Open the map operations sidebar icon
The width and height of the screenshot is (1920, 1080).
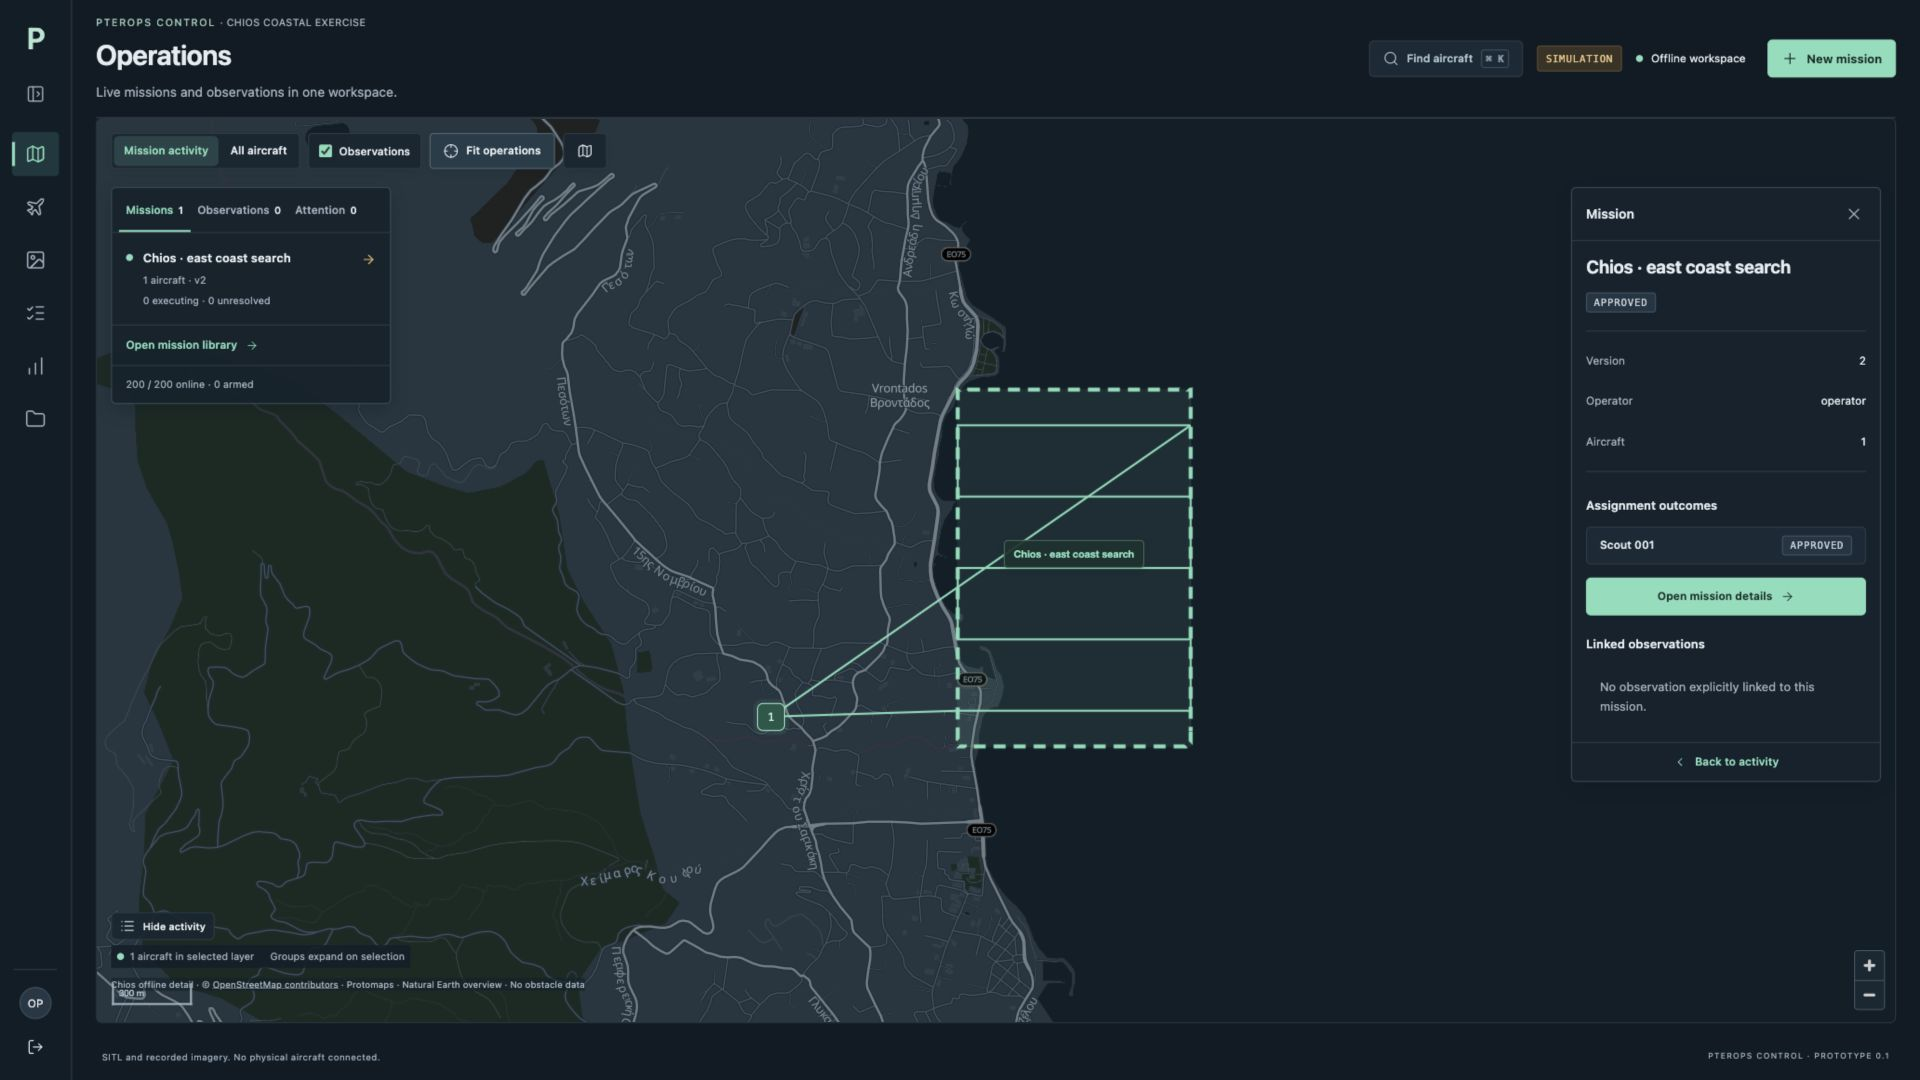click(x=35, y=154)
